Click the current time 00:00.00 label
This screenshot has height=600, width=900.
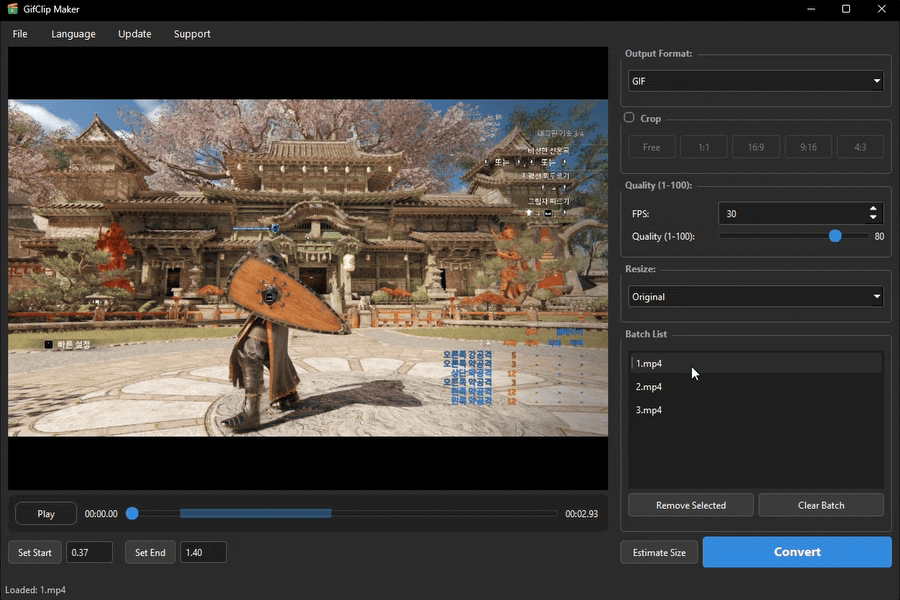pos(101,514)
